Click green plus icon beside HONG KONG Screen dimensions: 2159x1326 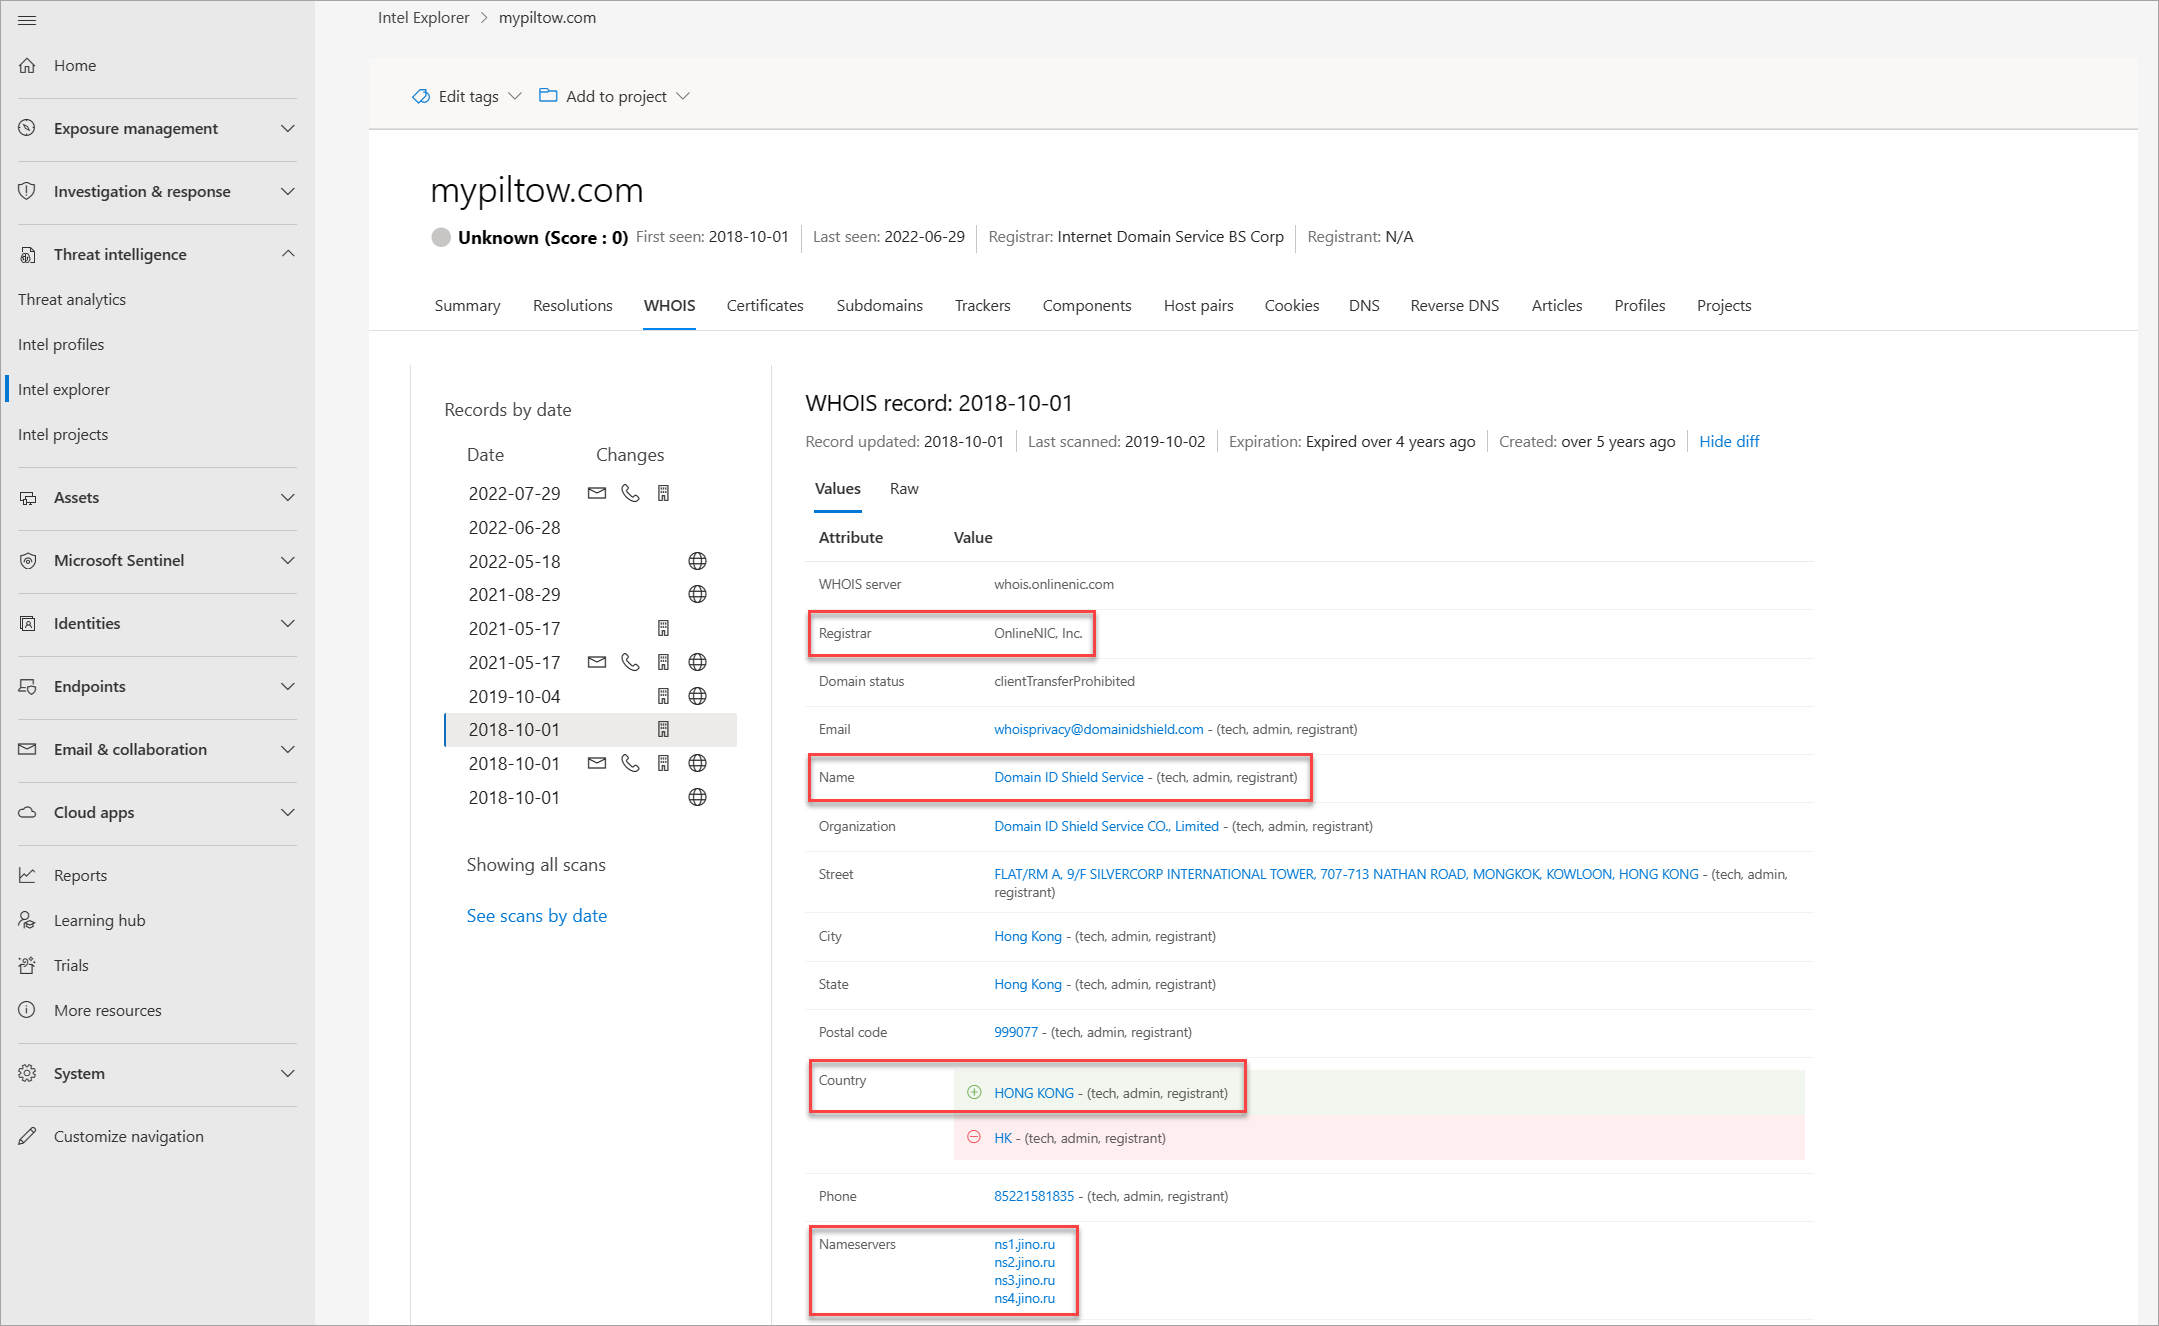coord(974,1092)
